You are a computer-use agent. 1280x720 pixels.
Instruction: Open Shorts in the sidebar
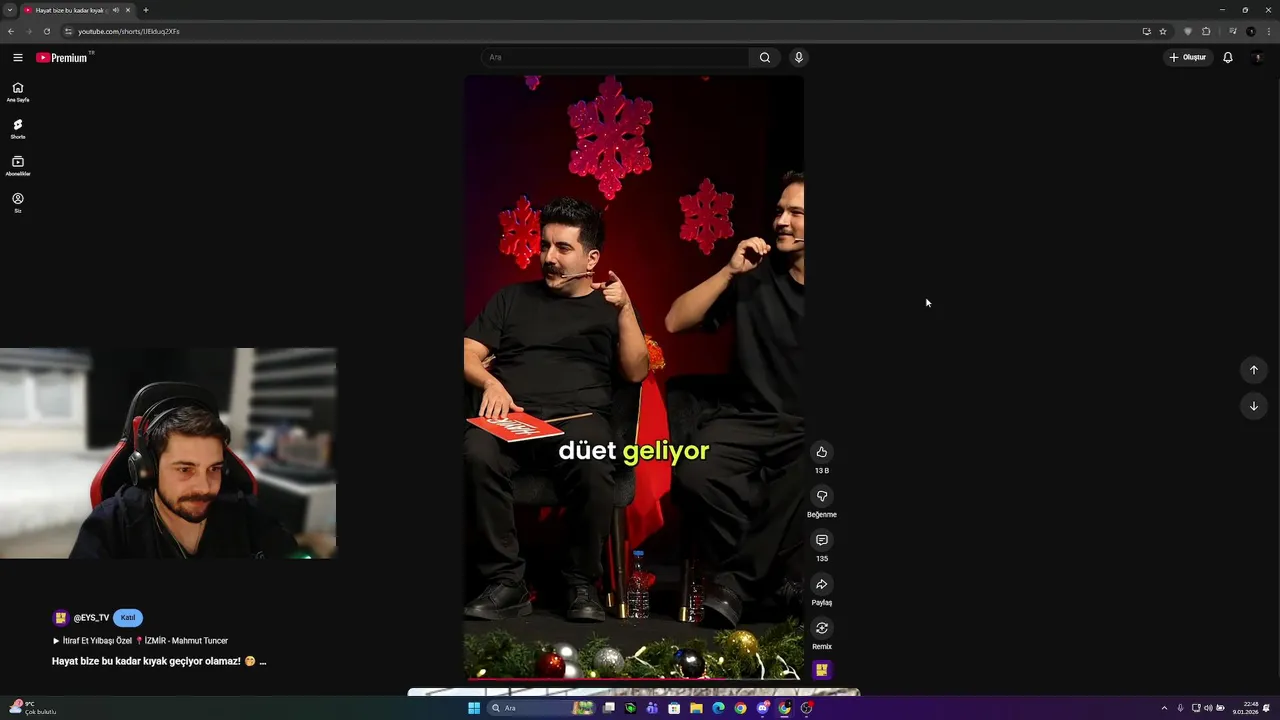pos(18,129)
